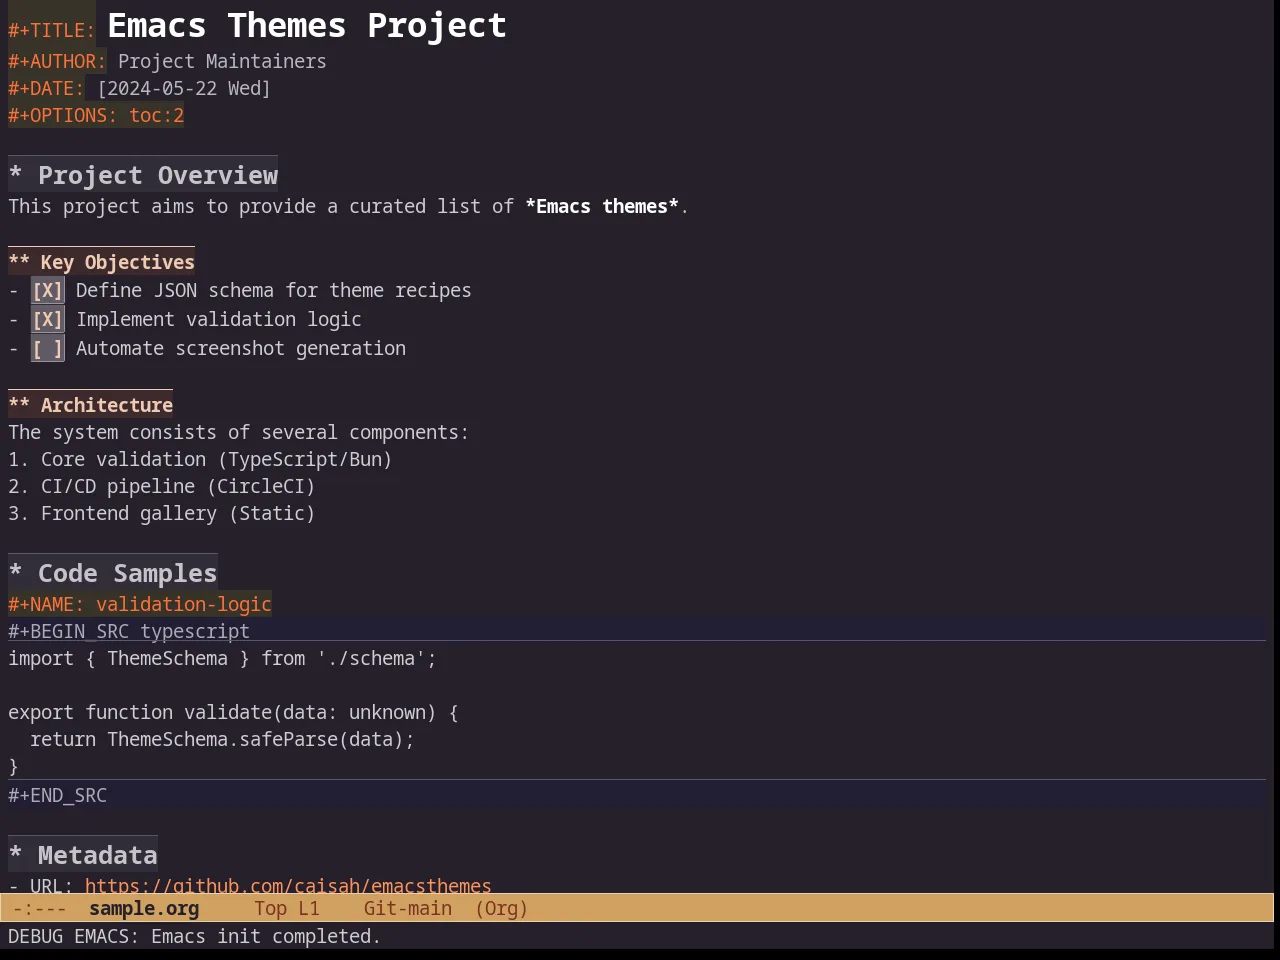The image size is (1280, 960).
Task: Click the (Org) major mode indicator
Action: [x=502, y=909]
